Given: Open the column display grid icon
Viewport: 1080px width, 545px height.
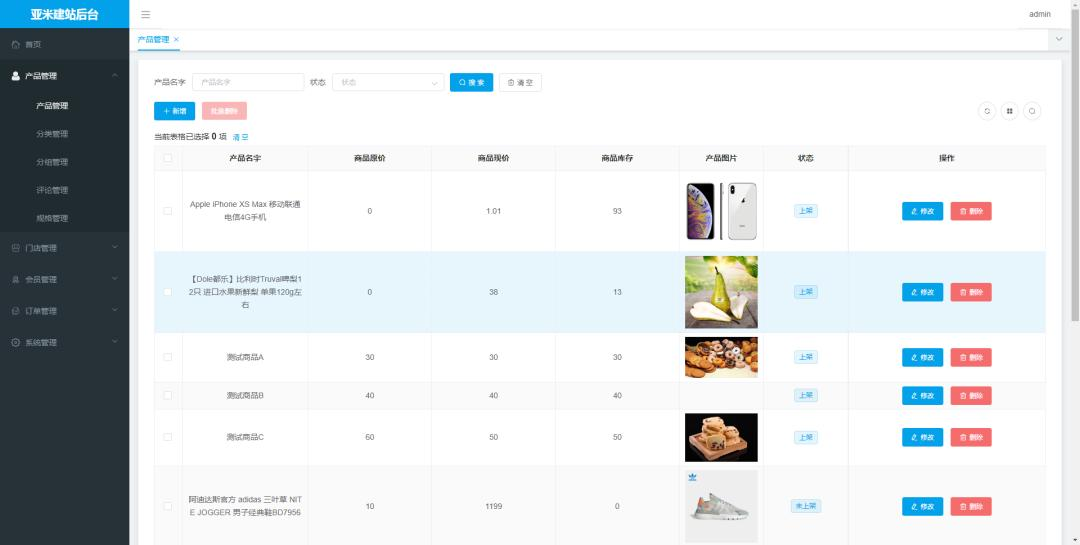Looking at the screenshot, I should point(1009,111).
